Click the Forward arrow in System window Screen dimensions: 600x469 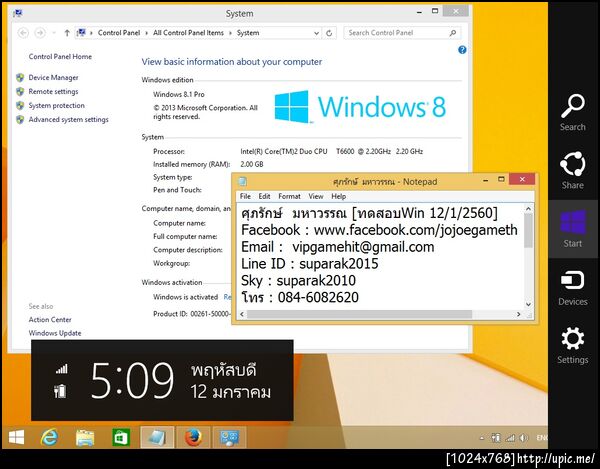pos(40,33)
